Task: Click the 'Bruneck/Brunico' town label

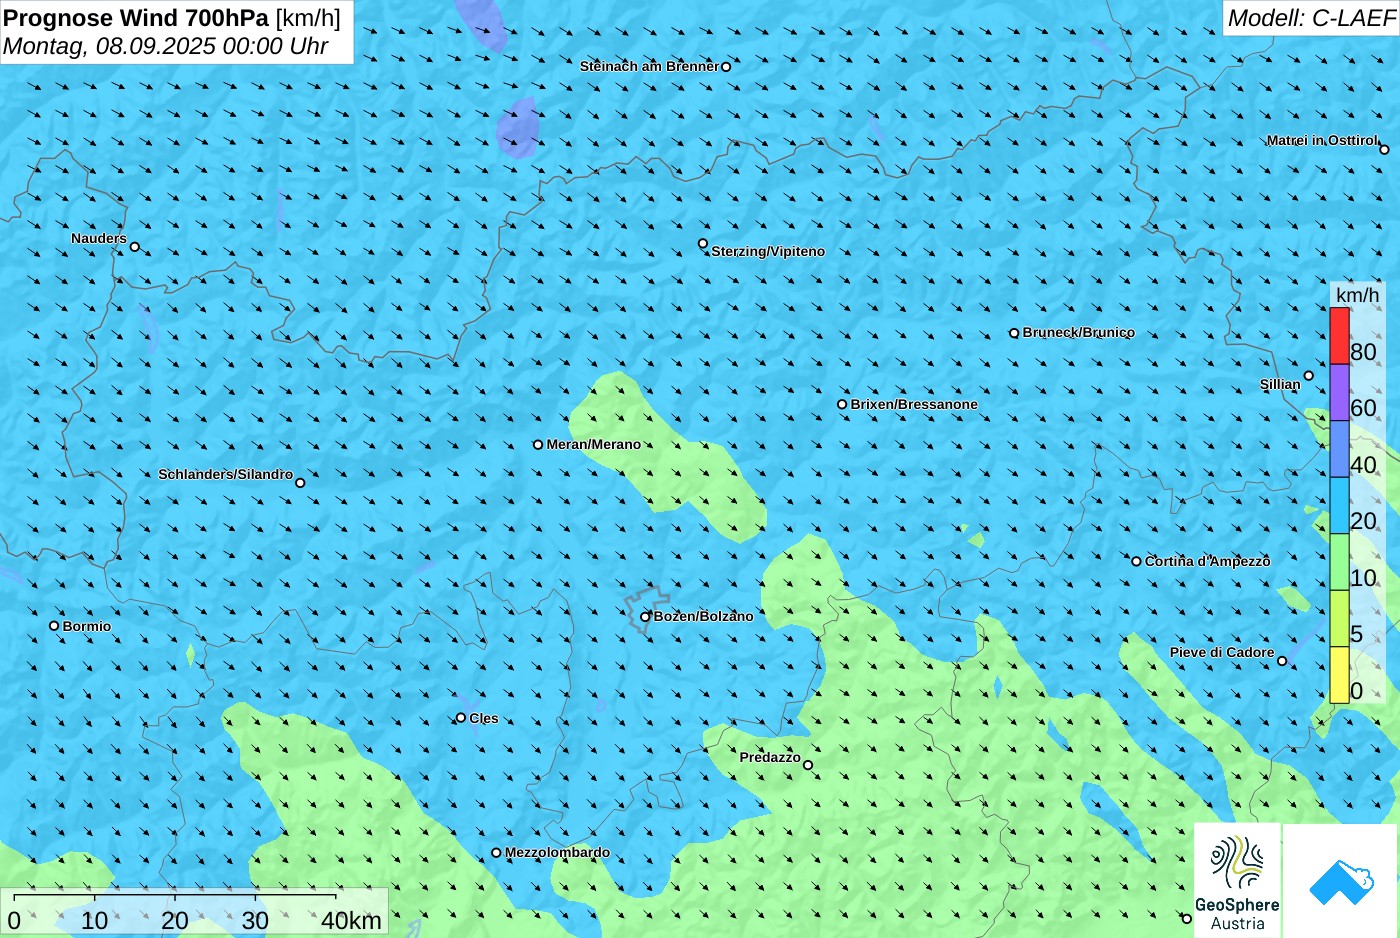Action: pyautogui.click(x=1078, y=332)
